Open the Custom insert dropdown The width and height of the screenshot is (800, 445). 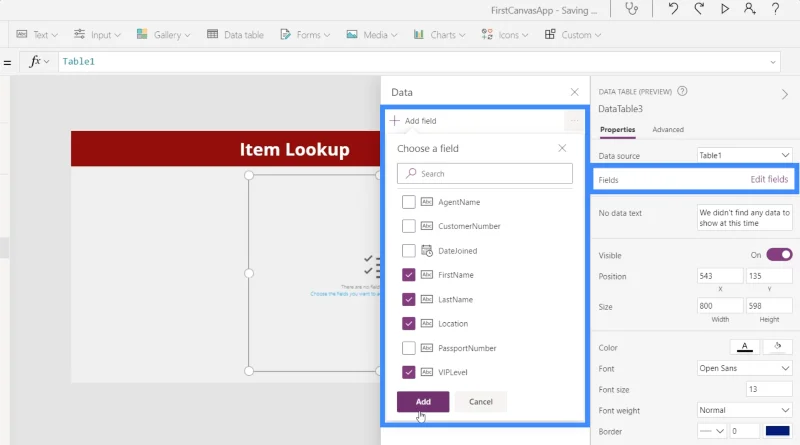click(x=572, y=35)
